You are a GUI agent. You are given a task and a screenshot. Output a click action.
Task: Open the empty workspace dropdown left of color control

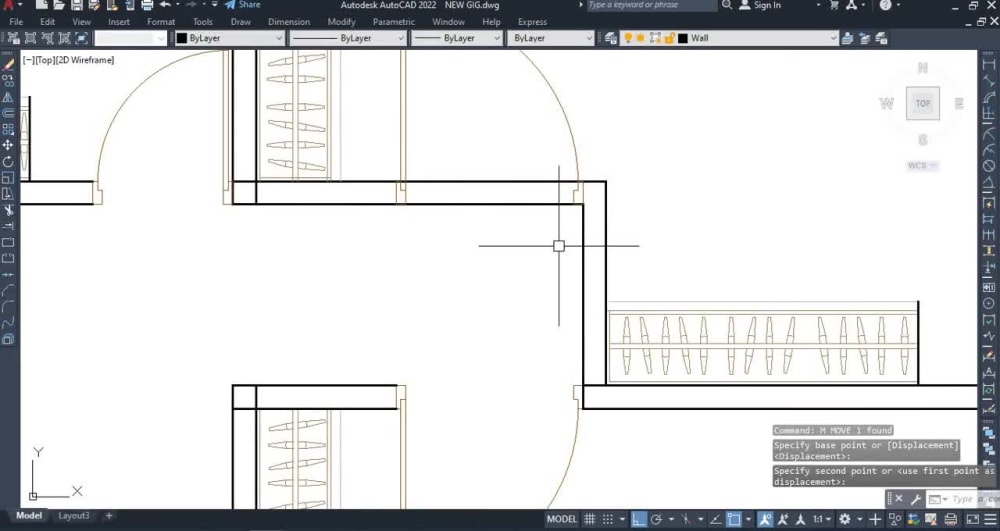[x=130, y=38]
